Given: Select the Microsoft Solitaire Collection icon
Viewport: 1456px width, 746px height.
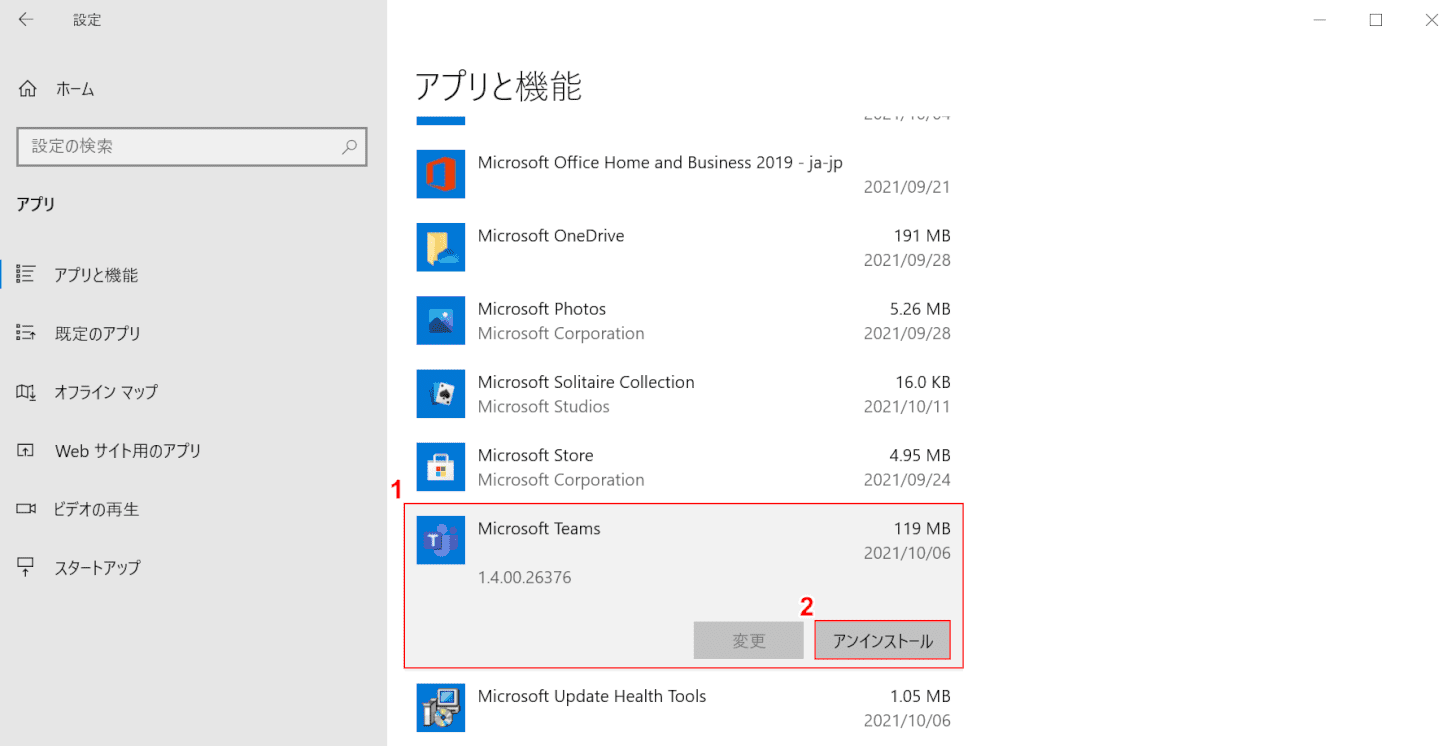Looking at the screenshot, I should click(x=441, y=393).
